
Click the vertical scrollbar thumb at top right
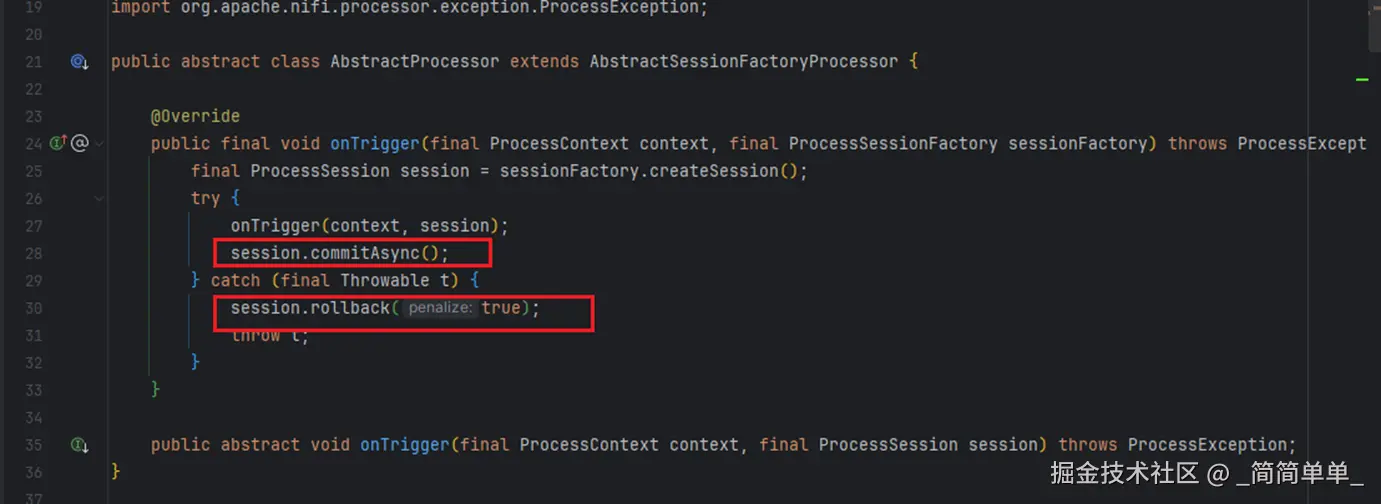[1374, 25]
